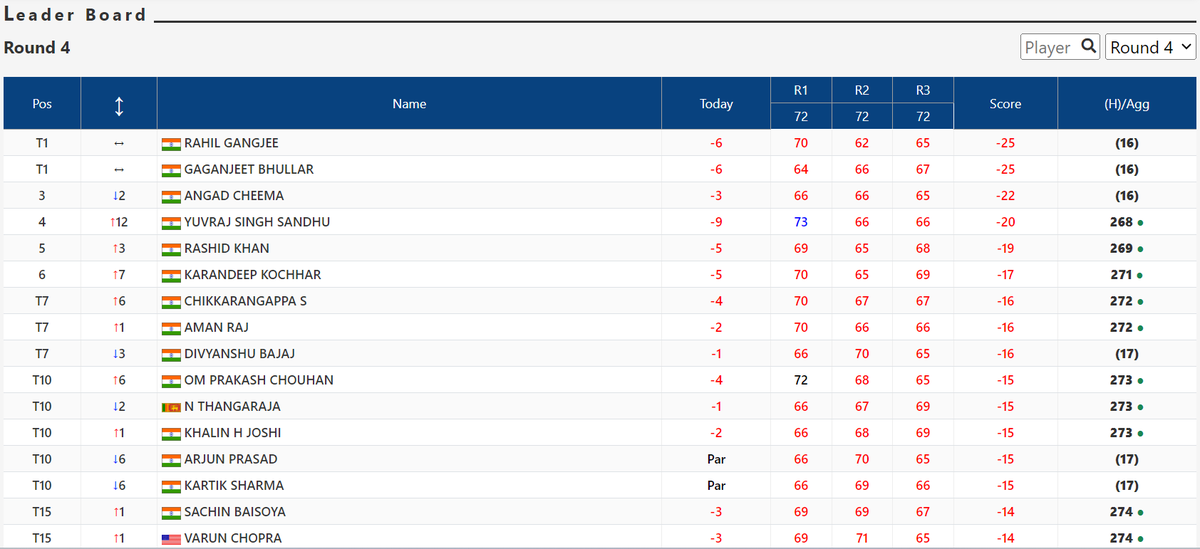Viewport: 1200px width, 549px height.
Task: Click Rahil Gangjee's R2 score 62
Action: [862, 143]
